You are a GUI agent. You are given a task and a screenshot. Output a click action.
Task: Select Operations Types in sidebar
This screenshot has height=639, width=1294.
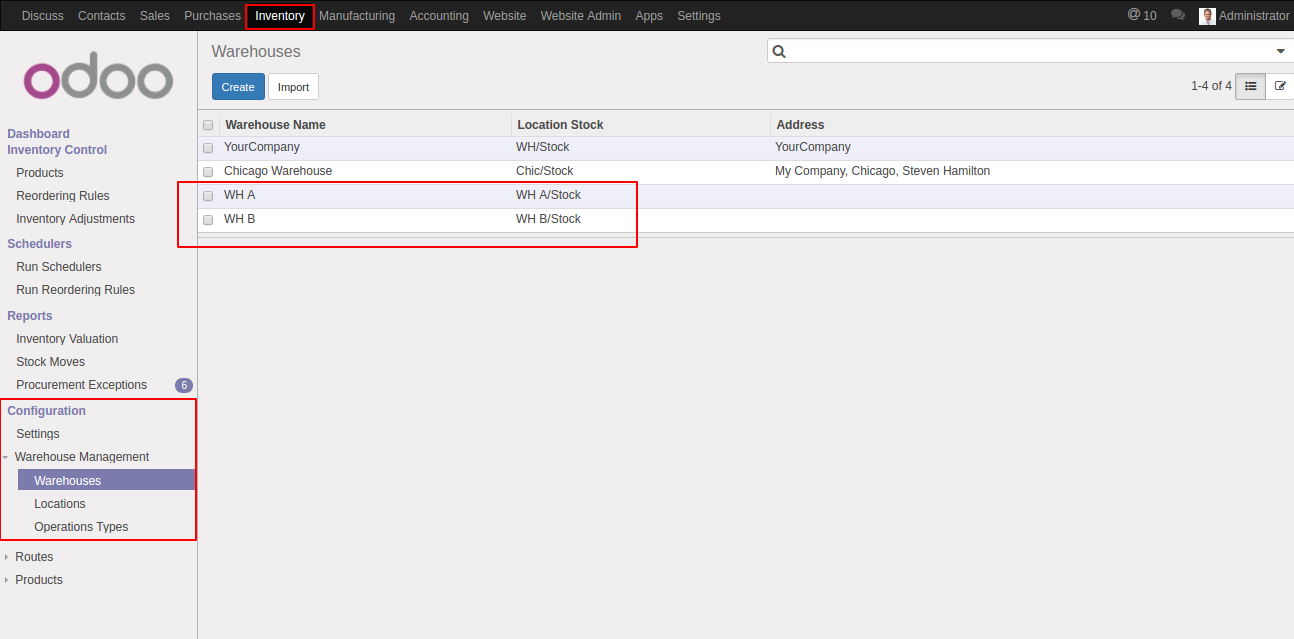coord(81,527)
